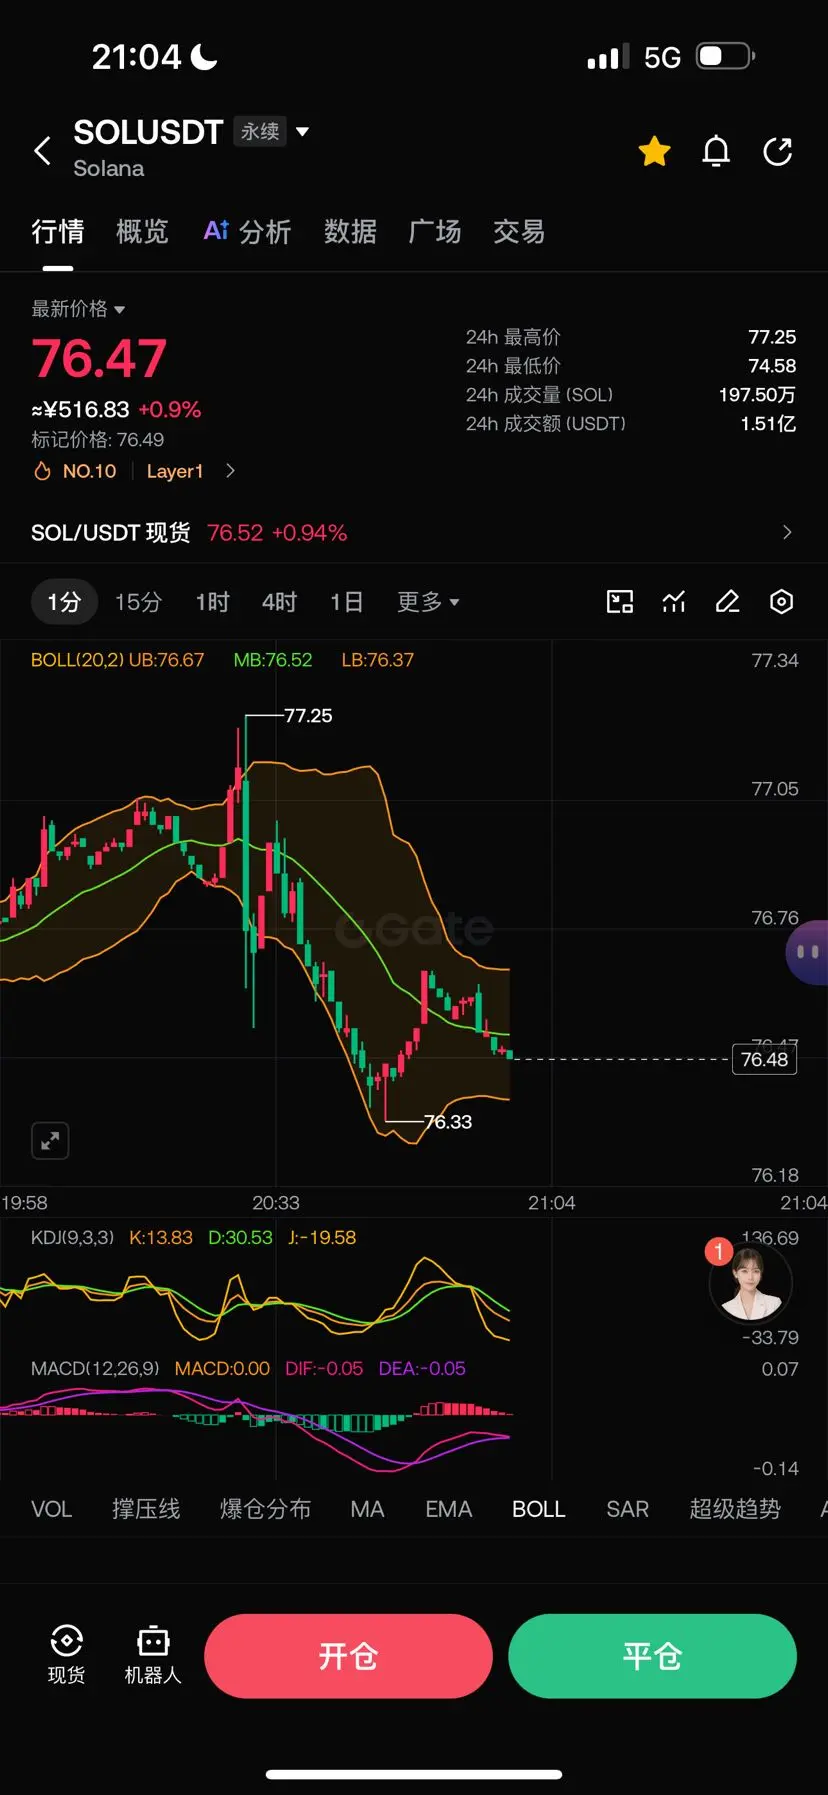Select the 15分 timeframe
Image resolution: width=828 pixels, height=1795 pixels.
click(138, 602)
